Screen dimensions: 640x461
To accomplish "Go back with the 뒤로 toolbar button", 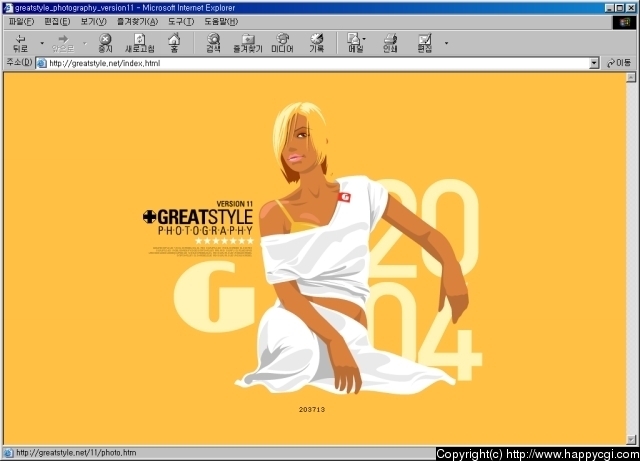I will point(20,43).
